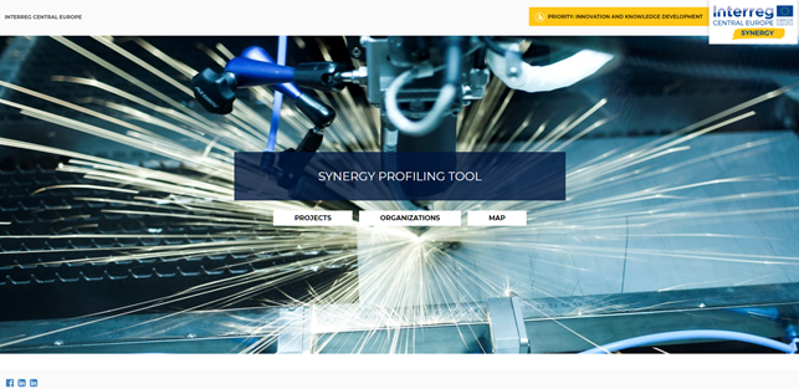This screenshot has height=389, width=799.
Task: Click the Priority: Innovation and Knowledge Development banner
Action: pos(619,16)
